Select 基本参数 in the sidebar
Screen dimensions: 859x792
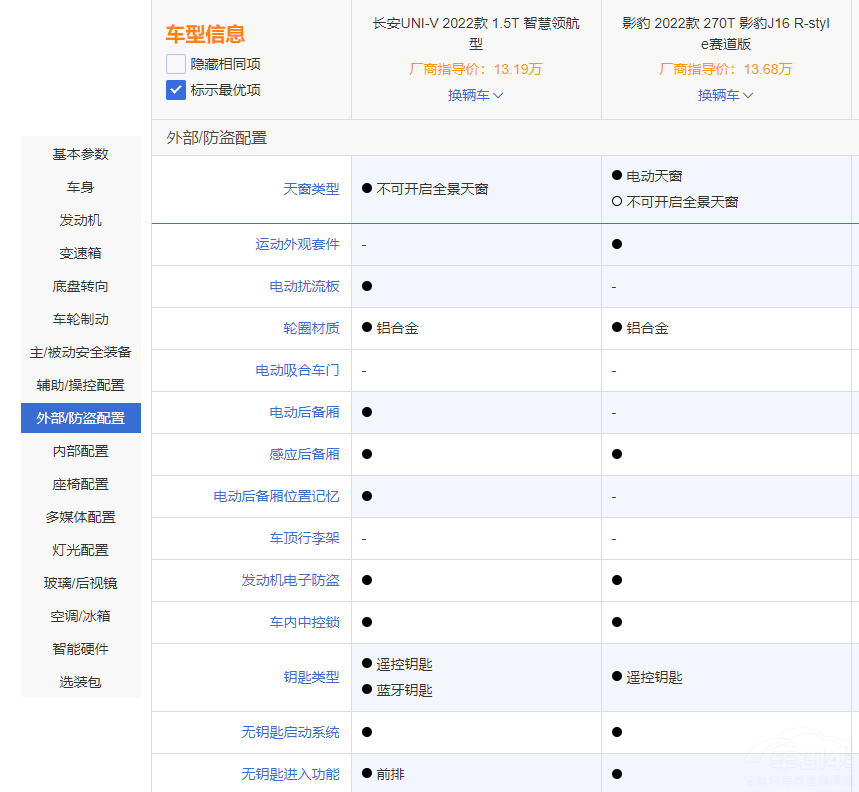pyautogui.click(x=81, y=154)
